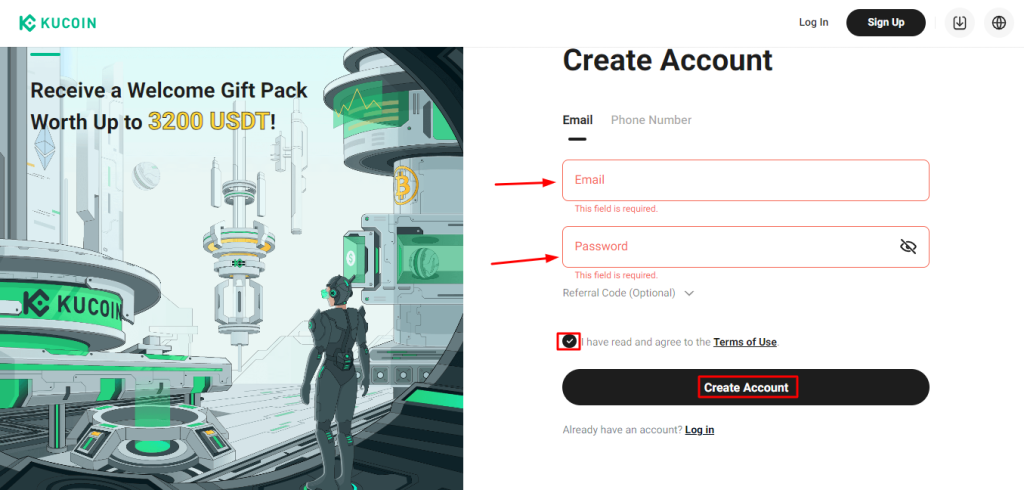The image size is (1024, 490).
Task: Click the KuCoin logo in header
Action: [57, 23]
